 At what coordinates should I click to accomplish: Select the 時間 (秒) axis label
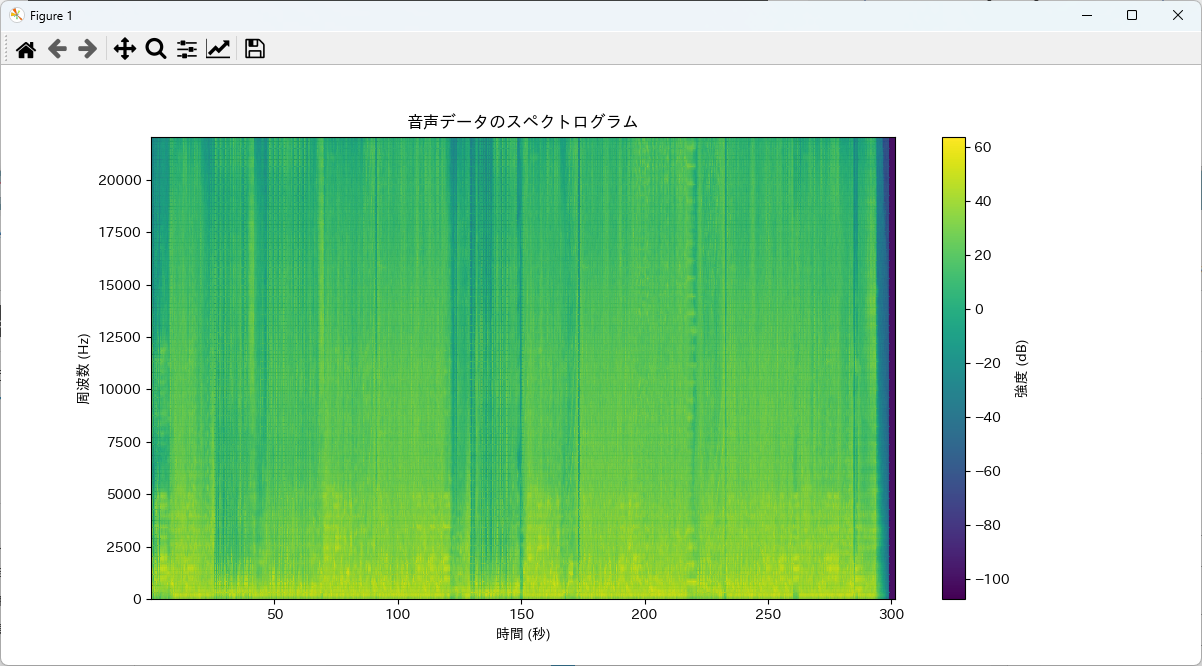[524, 633]
